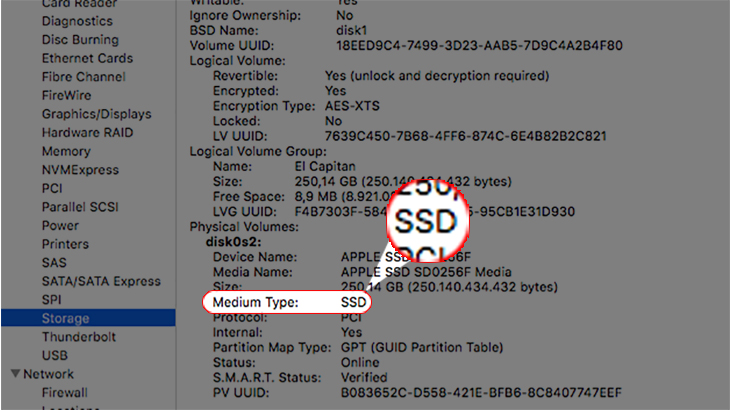This screenshot has width=730, height=410.
Task: Click the Medium Type label
Action: 255,303
